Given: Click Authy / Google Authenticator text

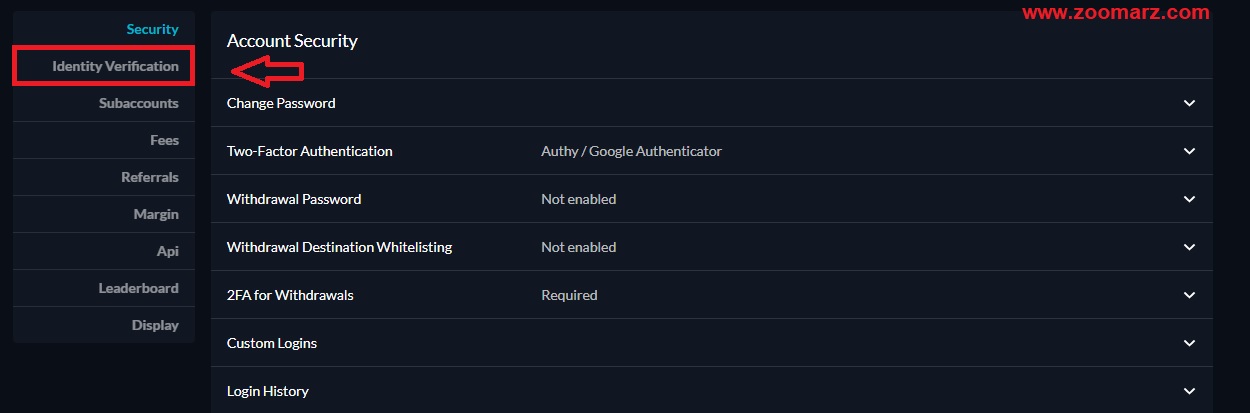Looking at the screenshot, I should [x=631, y=151].
